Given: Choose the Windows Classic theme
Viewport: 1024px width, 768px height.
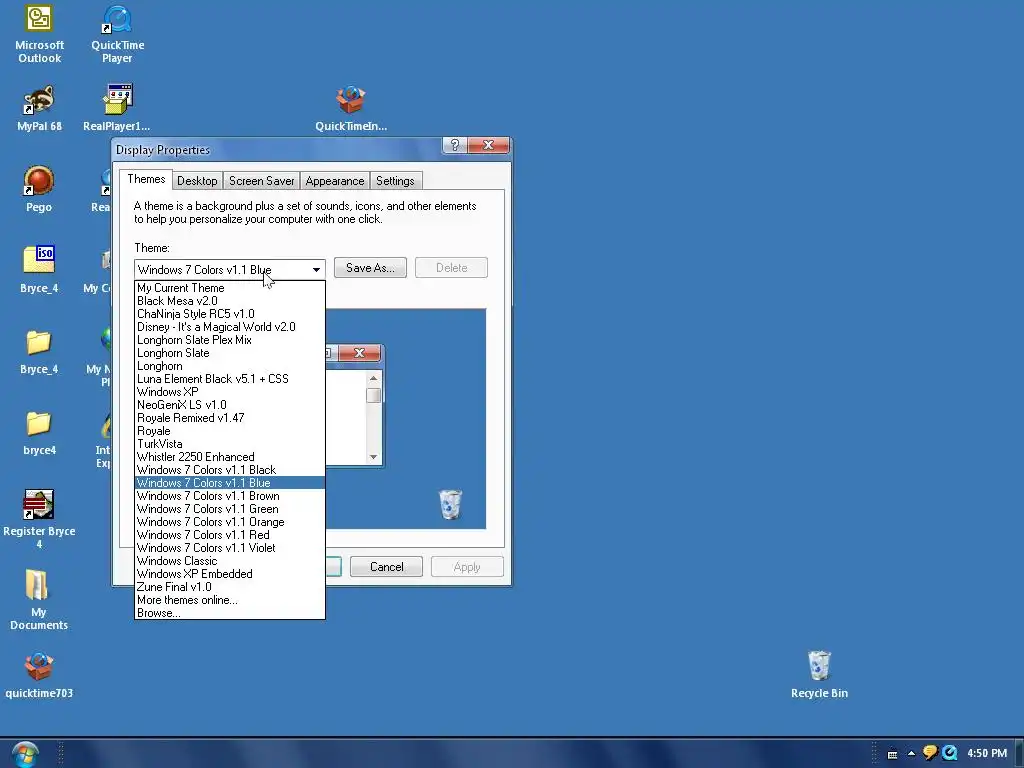Looking at the screenshot, I should click(x=230, y=561).
